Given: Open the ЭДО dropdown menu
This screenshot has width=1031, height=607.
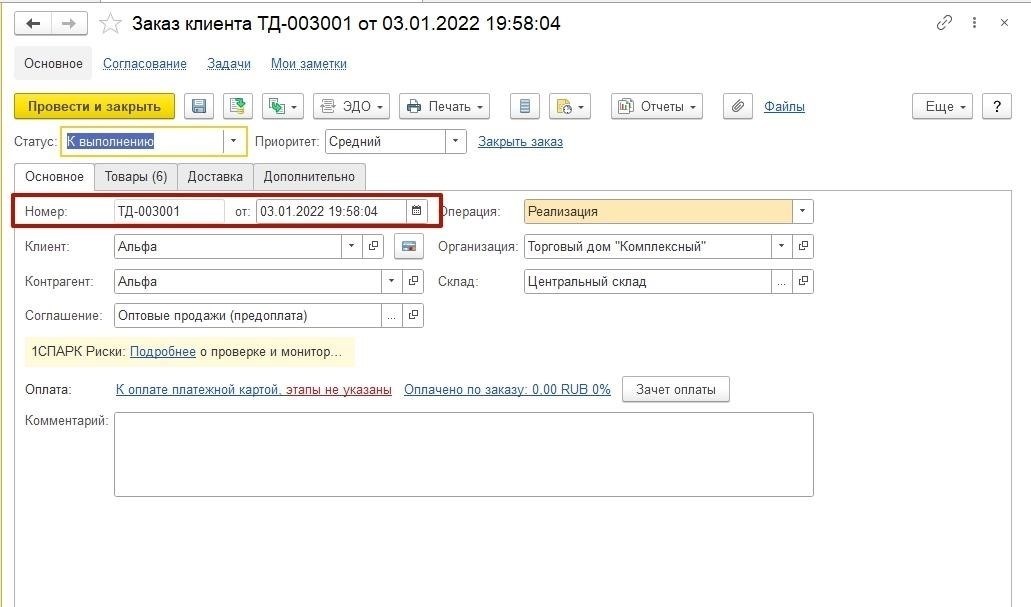Looking at the screenshot, I should [x=351, y=107].
